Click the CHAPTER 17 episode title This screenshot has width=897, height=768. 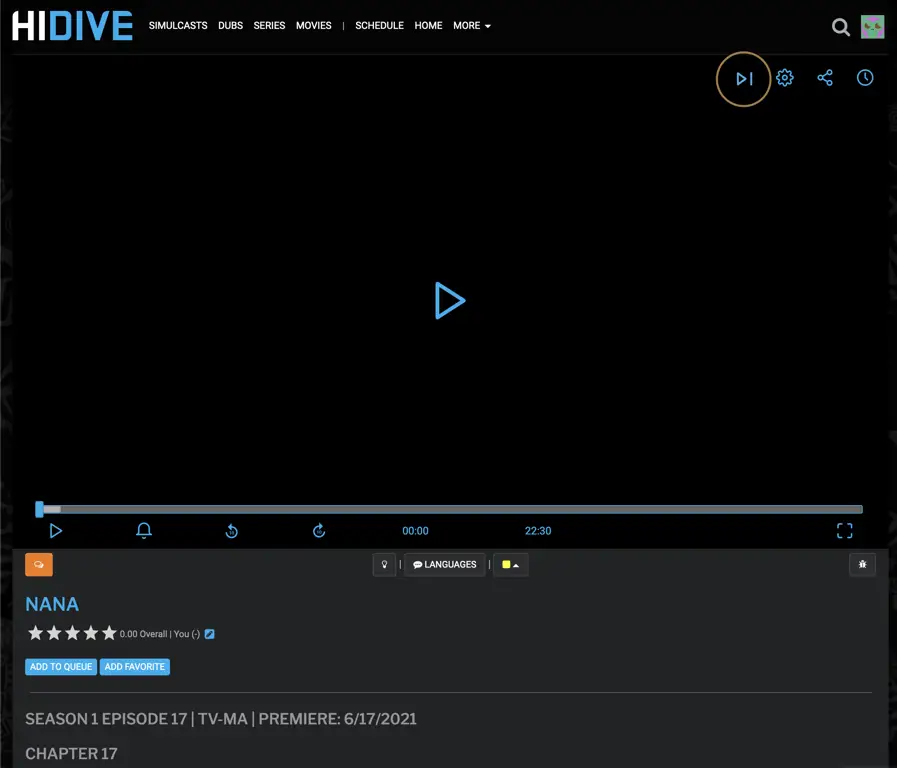[x=72, y=754]
